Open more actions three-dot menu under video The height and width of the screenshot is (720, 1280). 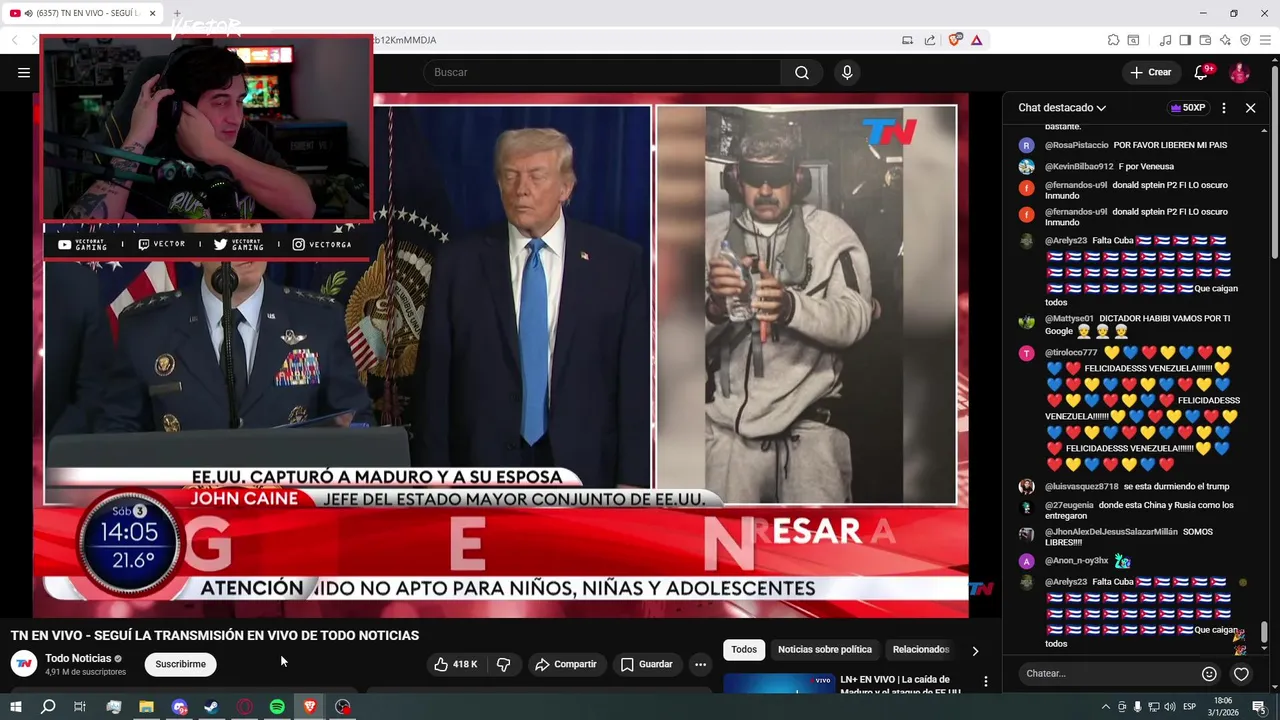pyautogui.click(x=700, y=664)
